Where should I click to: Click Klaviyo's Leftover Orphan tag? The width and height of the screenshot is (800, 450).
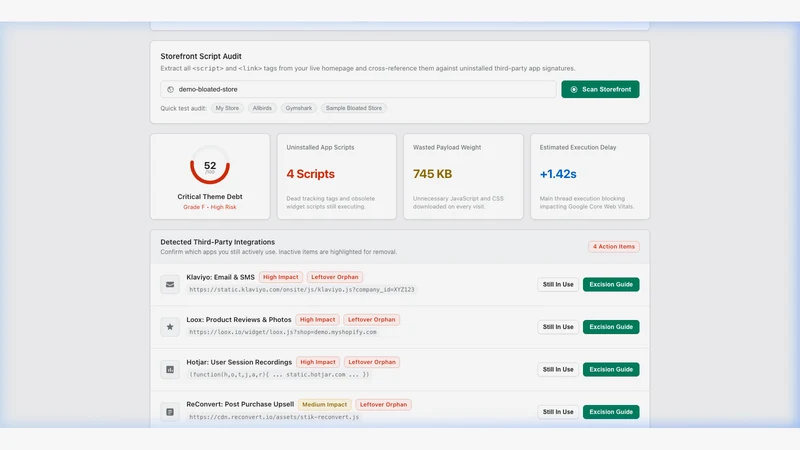[335, 277]
